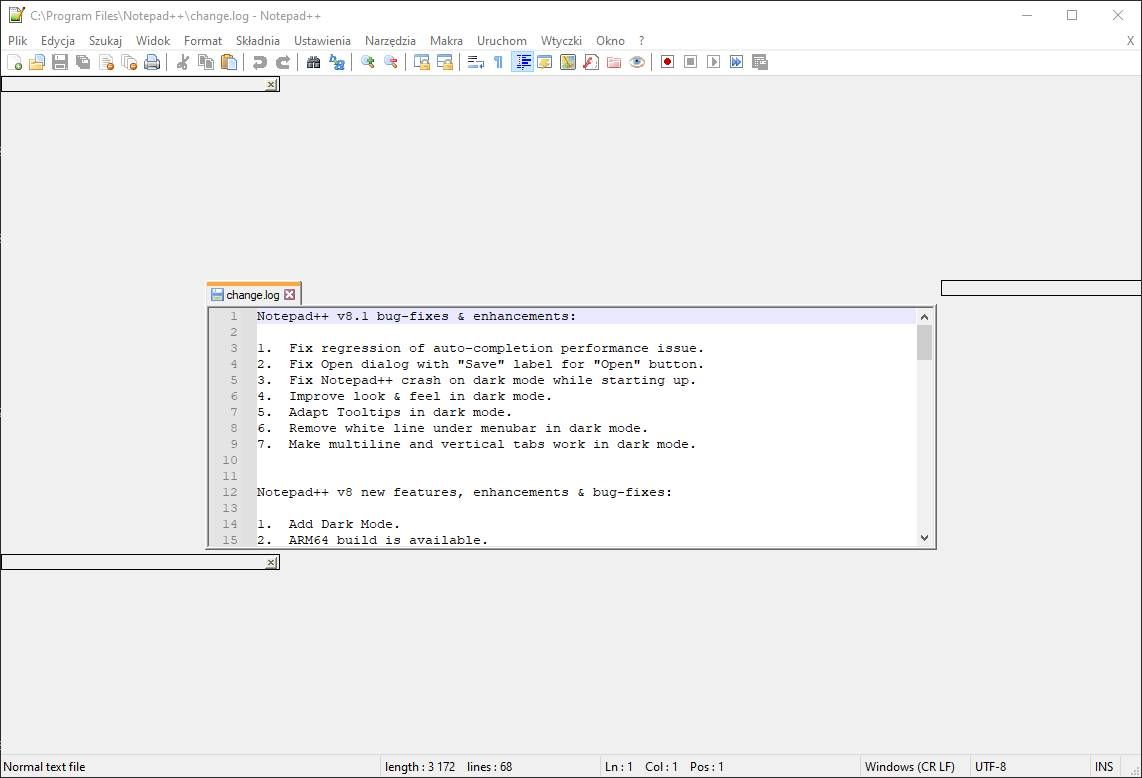This screenshot has width=1142, height=778.
Task: Click the Copy toolbar icon
Action: (206, 63)
